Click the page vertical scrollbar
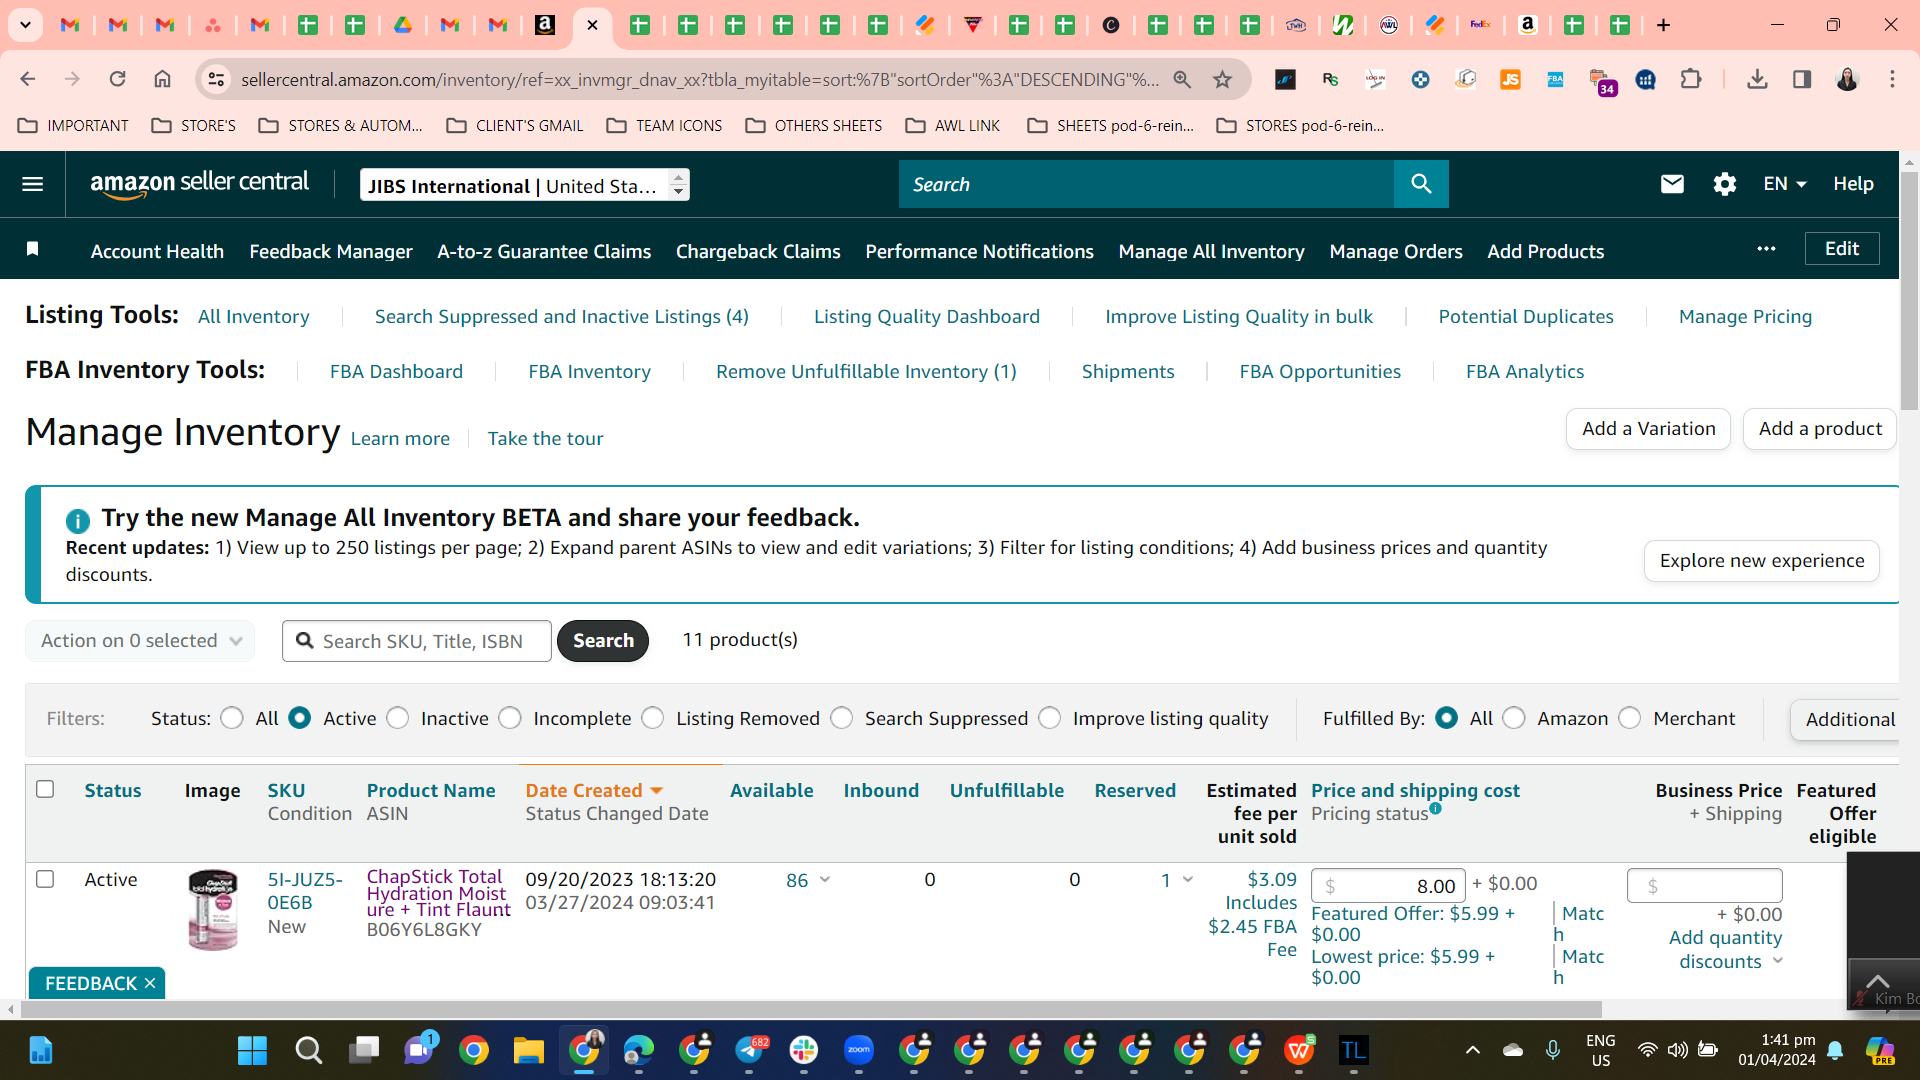 1909,290
